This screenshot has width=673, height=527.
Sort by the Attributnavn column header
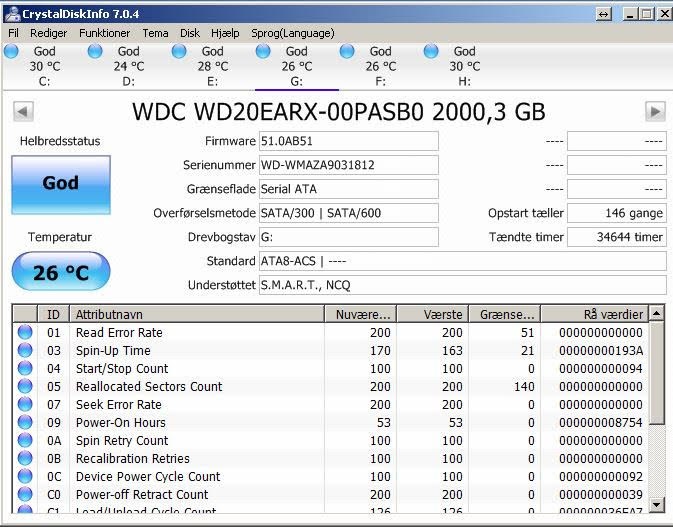[197, 314]
